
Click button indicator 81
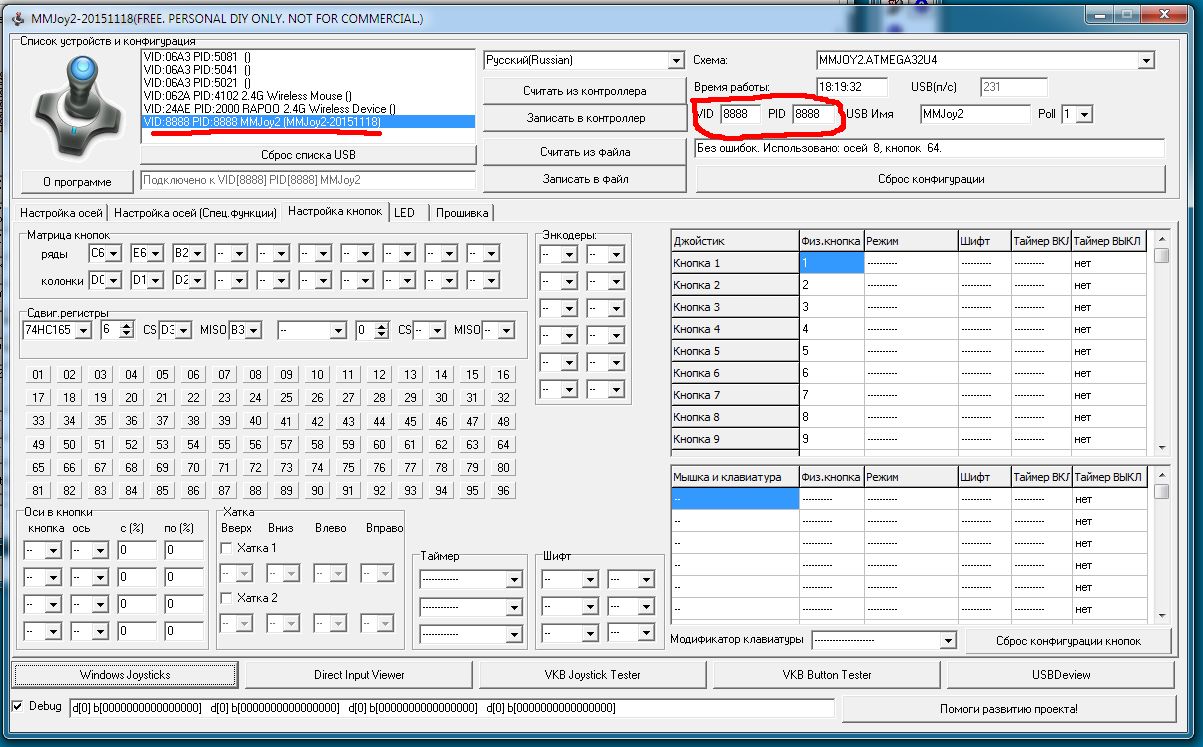(x=38, y=490)
